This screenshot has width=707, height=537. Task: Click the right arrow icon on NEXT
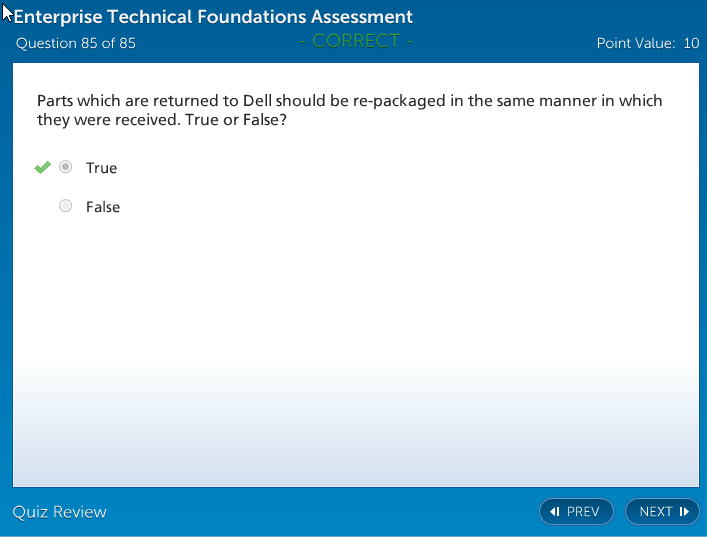(x=684, y=512)
